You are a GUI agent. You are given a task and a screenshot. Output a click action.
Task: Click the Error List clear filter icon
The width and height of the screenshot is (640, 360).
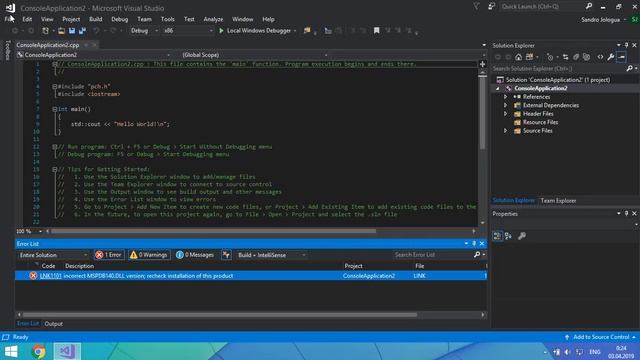[x=226, y=255]
